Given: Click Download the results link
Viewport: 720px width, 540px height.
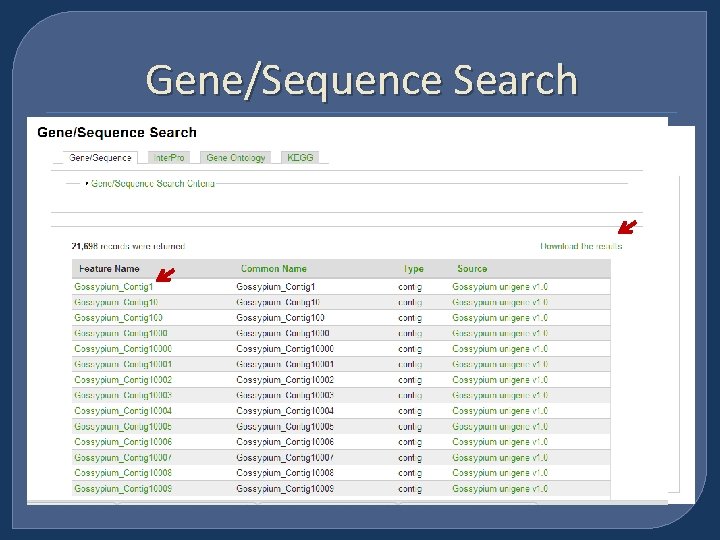Looking at the screenshot, I should click(581, 246).
